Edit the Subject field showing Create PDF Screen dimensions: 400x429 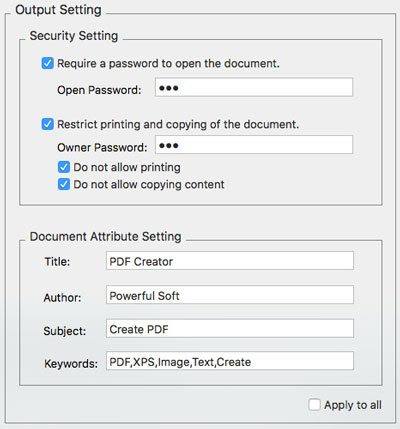click(230, 329)
